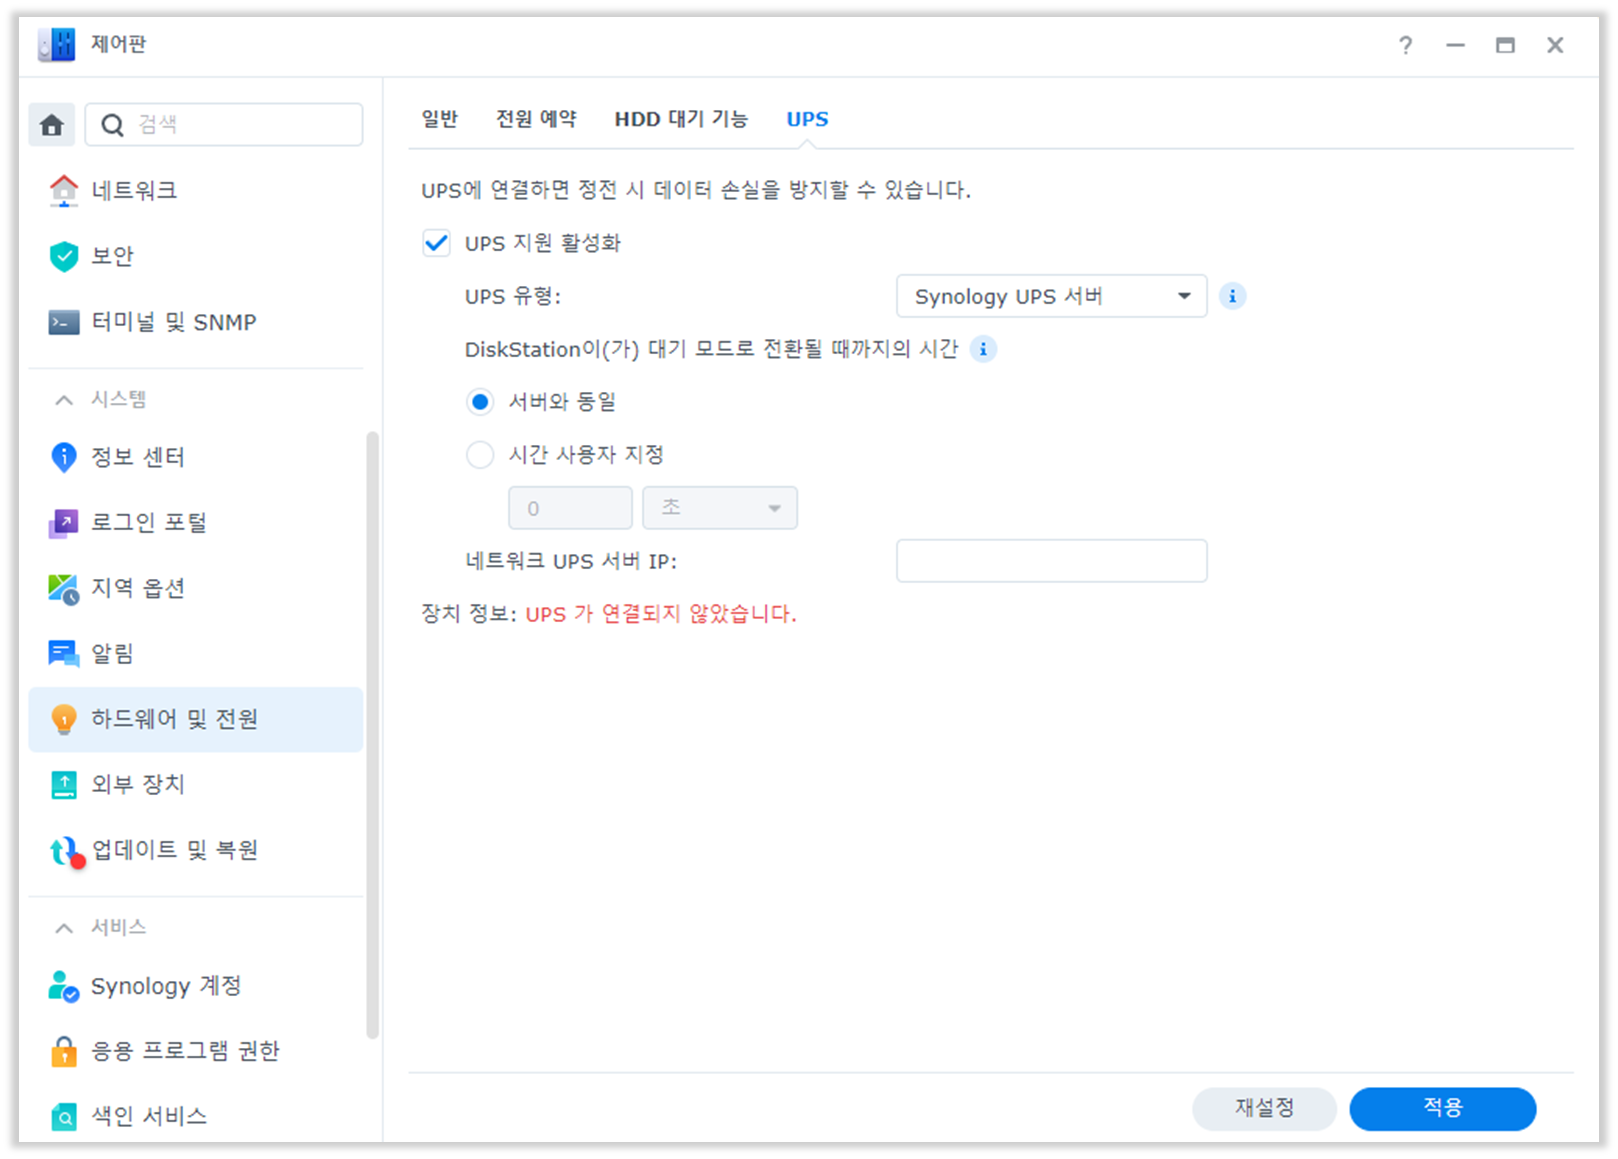Select the UPS tab
The image size is (1618, 1159).
[x=807, y=119]
